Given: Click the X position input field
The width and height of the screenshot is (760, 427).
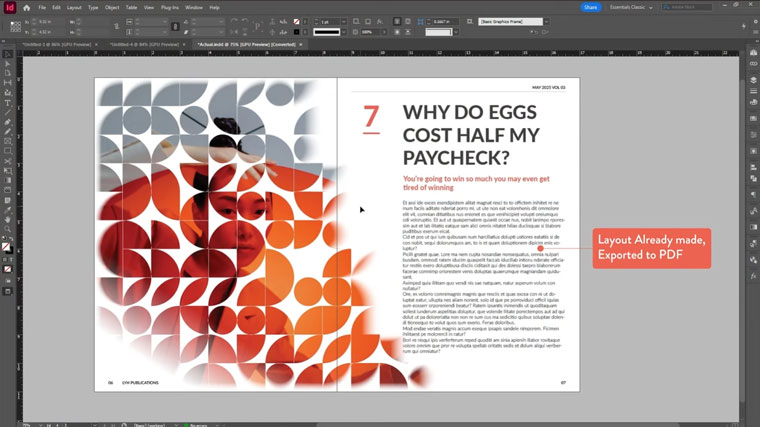Looking at the screenshot, I should pos(51,22).
